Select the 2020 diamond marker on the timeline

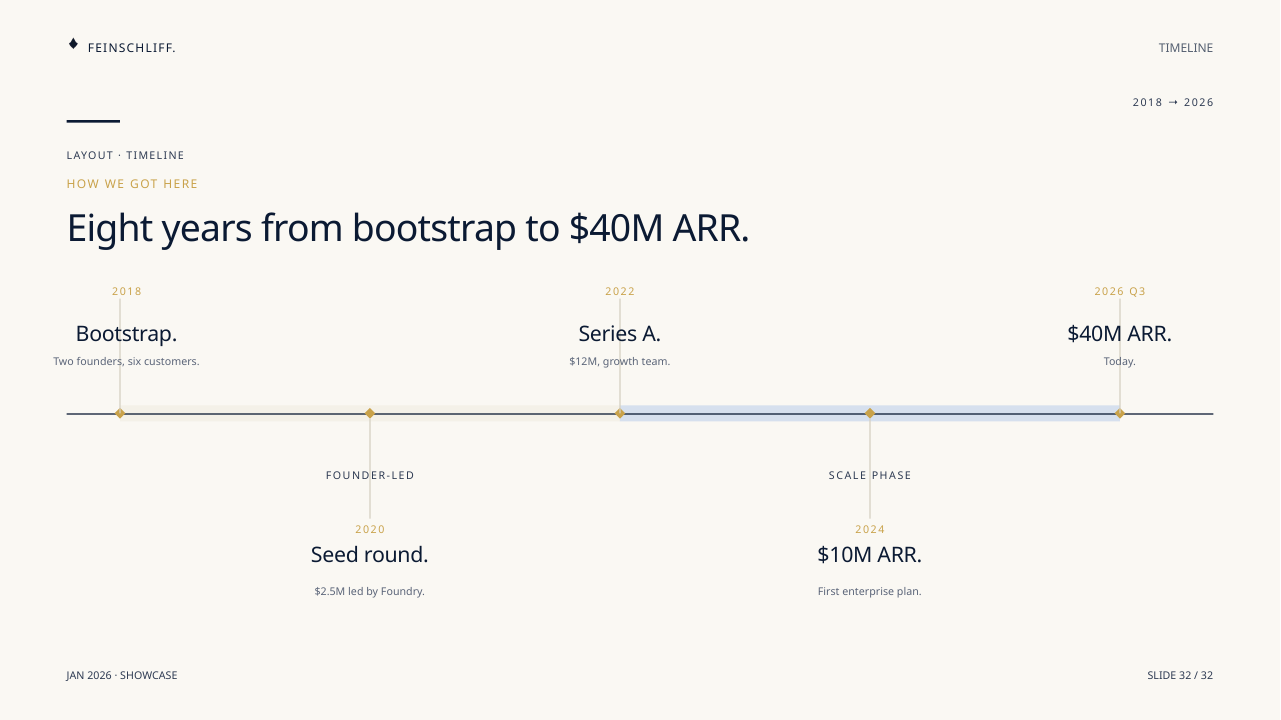point(370,413)
